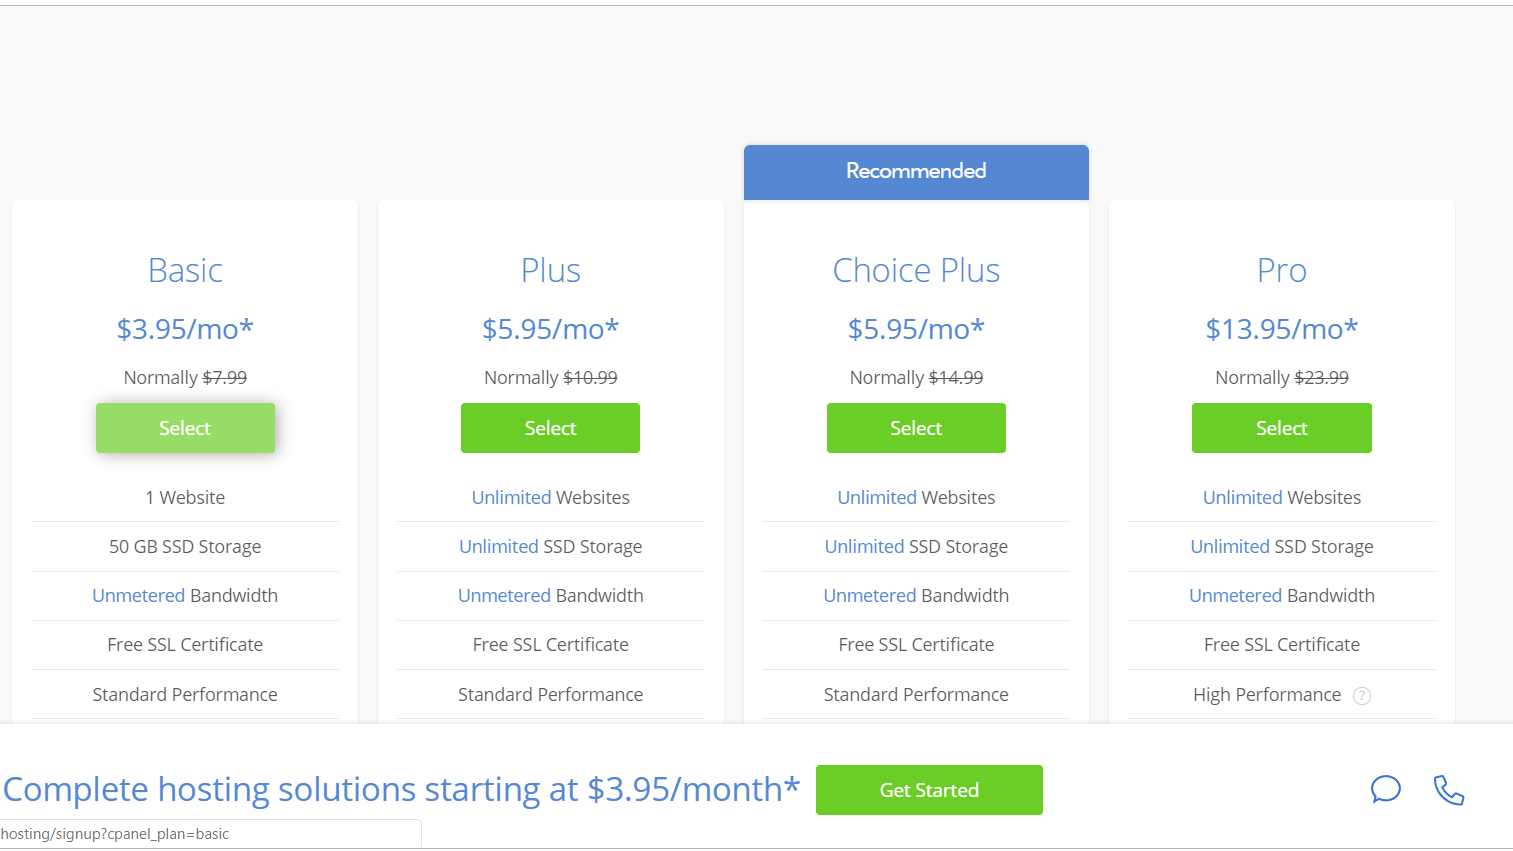Click Unlimited Websites link under Choice Plus
The width and height of the screenshot is (1513, 851).
tap(877, 497)
